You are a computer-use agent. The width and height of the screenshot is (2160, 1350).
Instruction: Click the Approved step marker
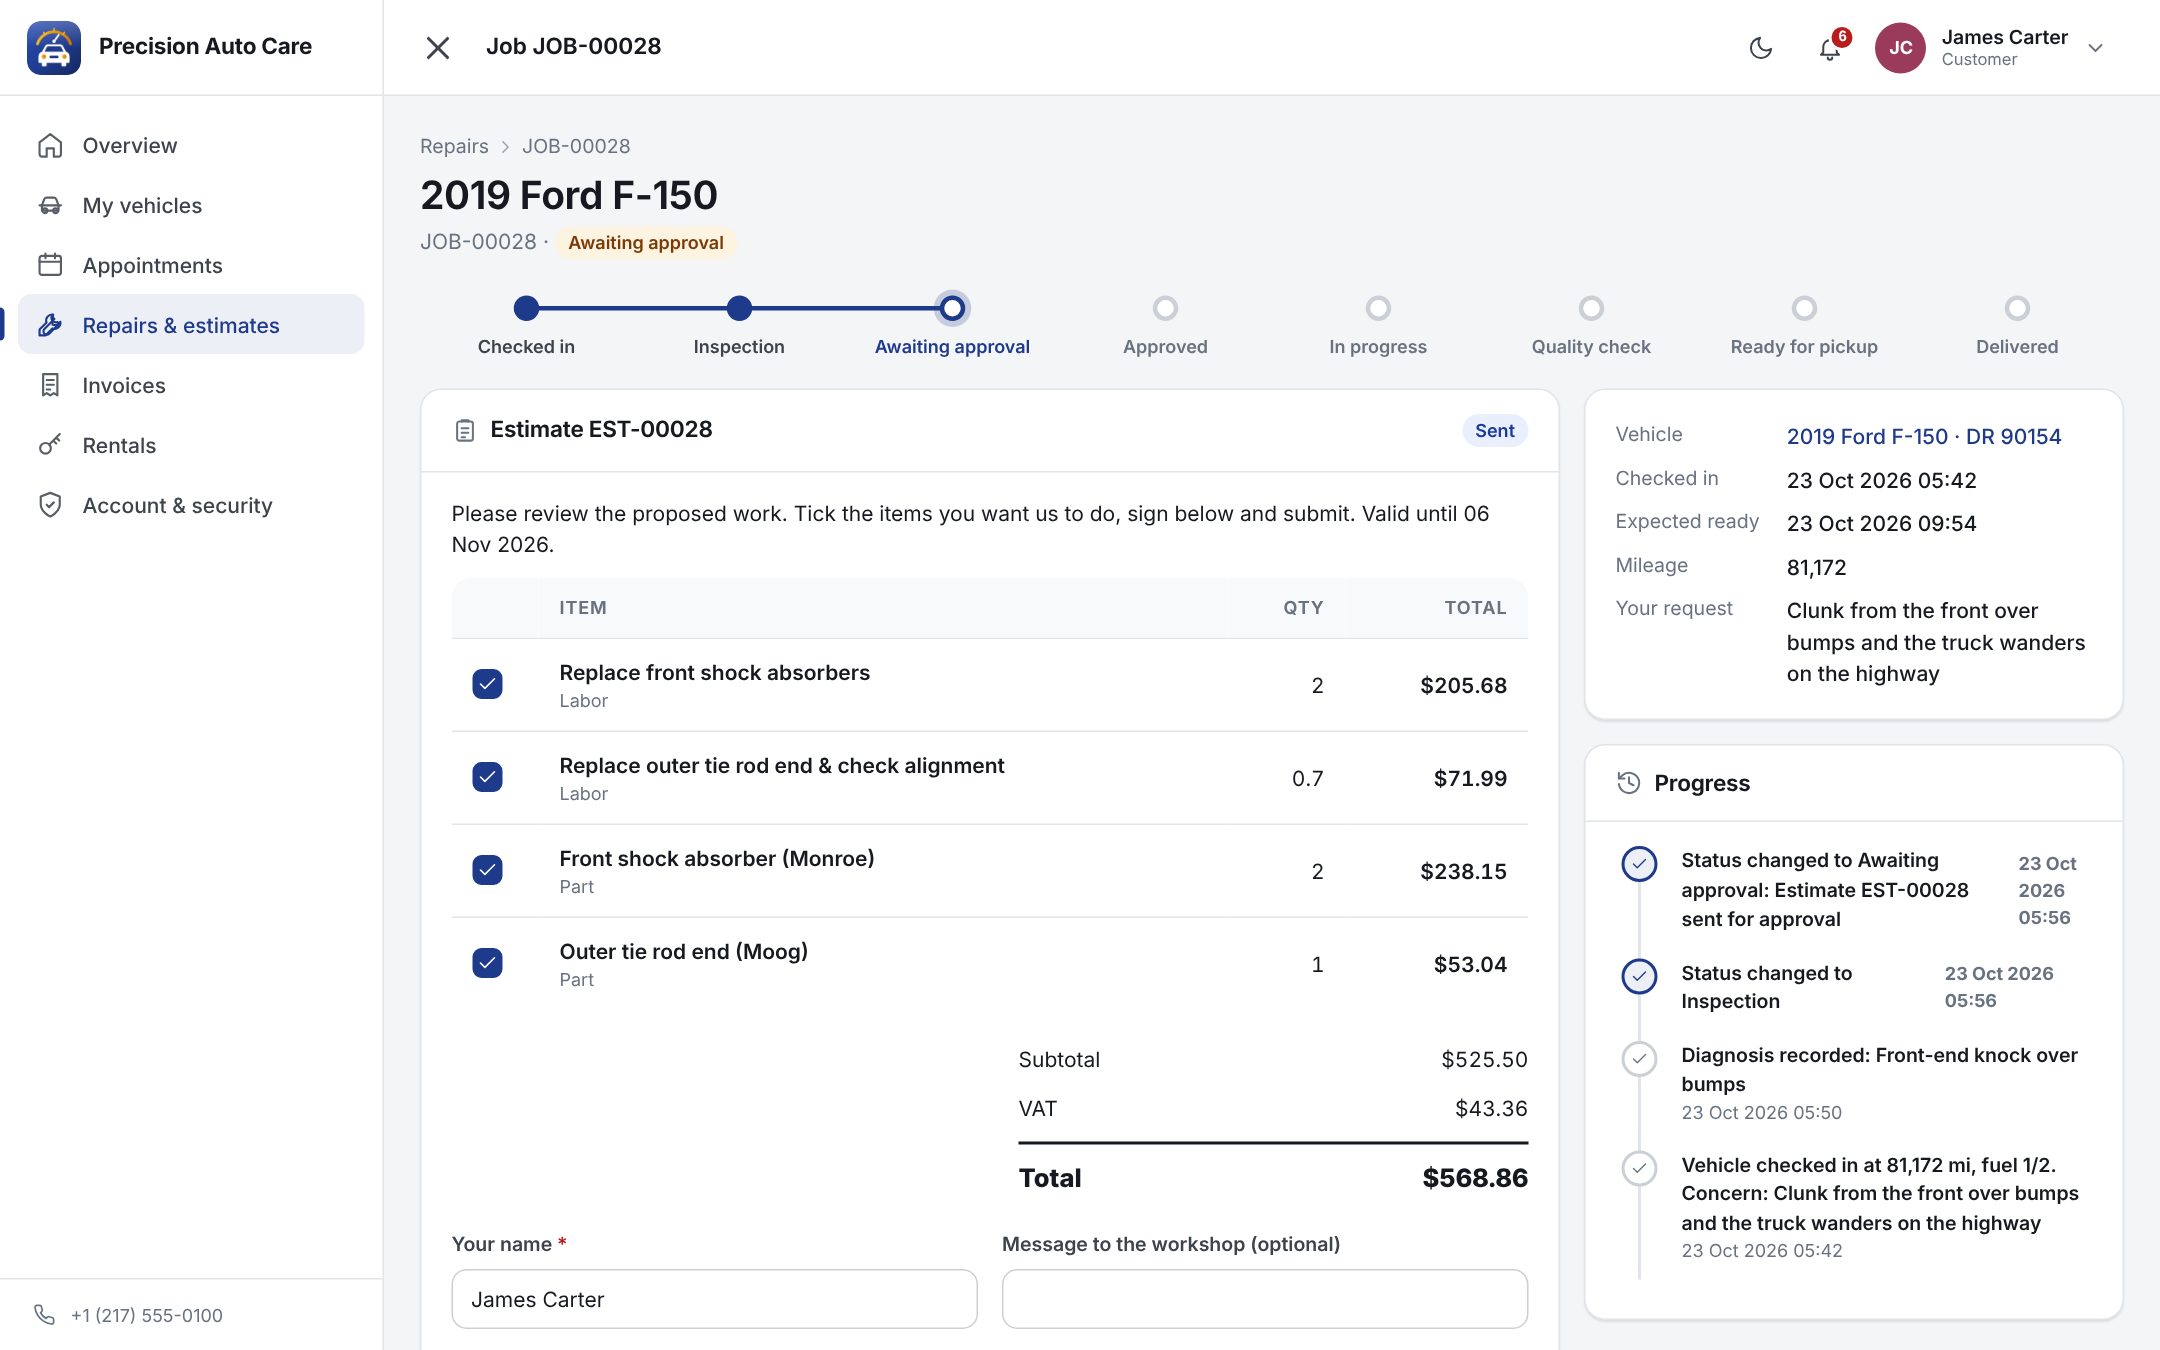[x=1165, y=308]
